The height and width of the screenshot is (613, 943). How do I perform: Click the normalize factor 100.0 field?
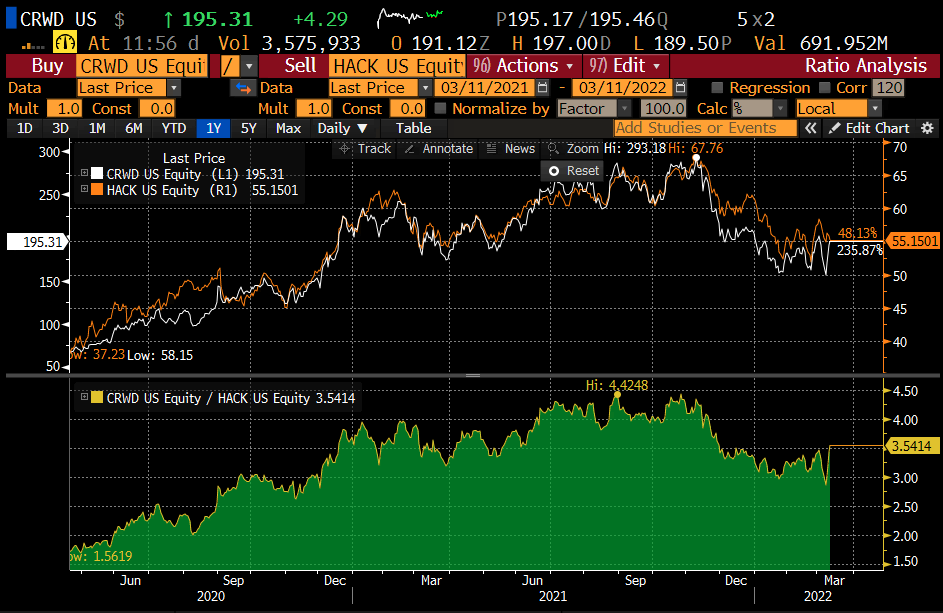tap(663, 108)
